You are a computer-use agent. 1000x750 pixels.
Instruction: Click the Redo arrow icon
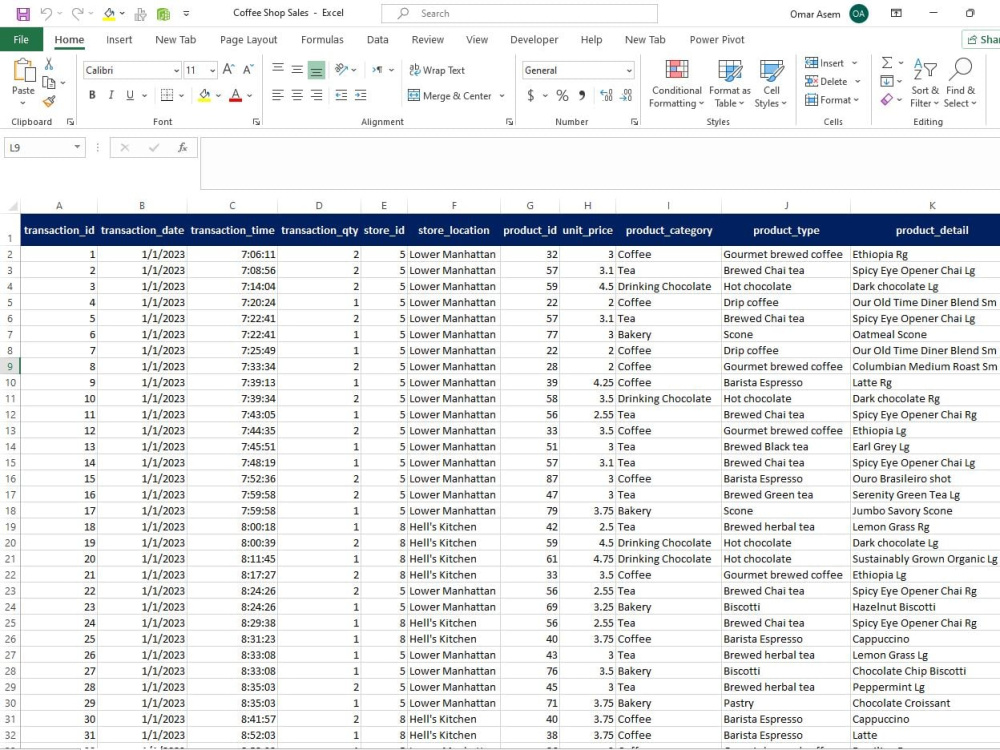point(77,13)
